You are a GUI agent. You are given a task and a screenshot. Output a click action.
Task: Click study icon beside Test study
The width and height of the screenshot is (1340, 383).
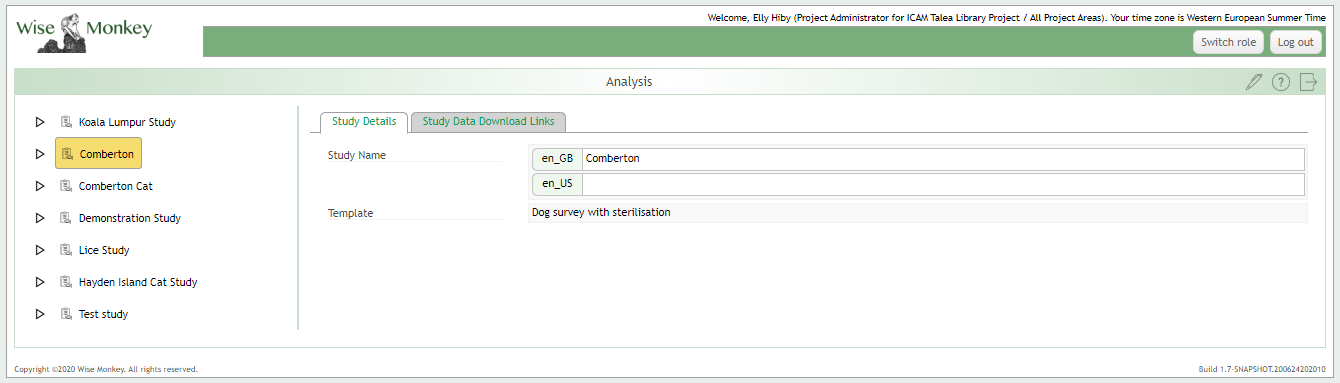click(66, 314)
